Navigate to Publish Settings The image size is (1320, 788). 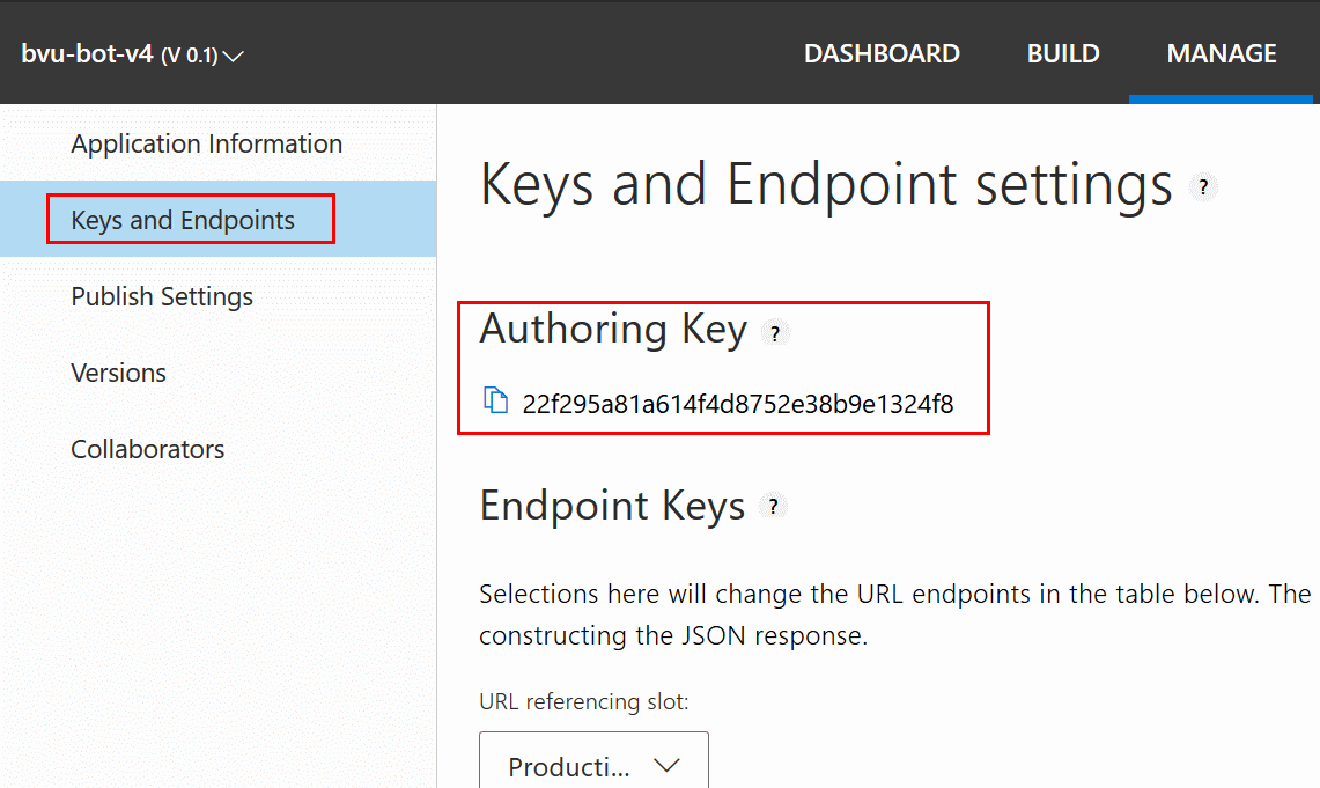click(x=162, y=297)
